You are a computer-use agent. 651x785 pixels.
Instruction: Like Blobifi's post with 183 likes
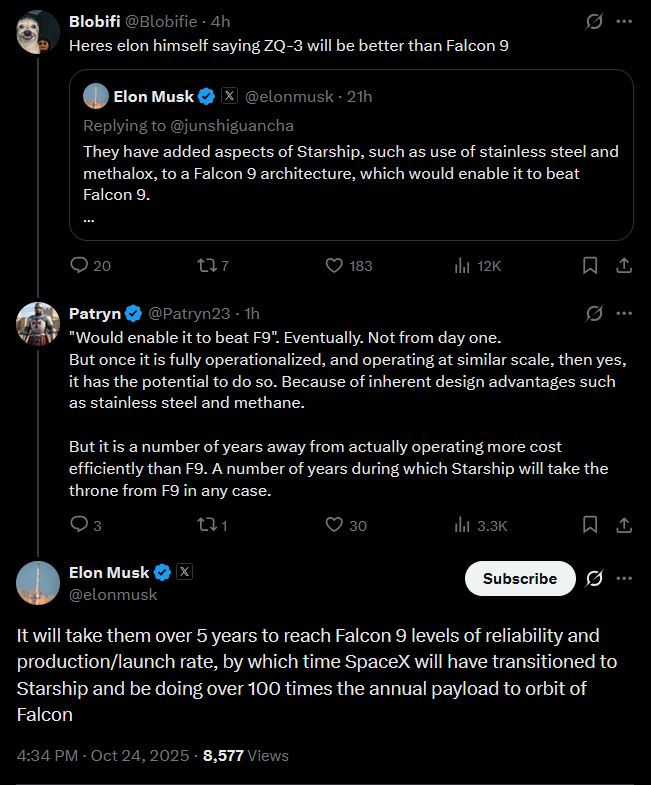click(x=336, y=265)
